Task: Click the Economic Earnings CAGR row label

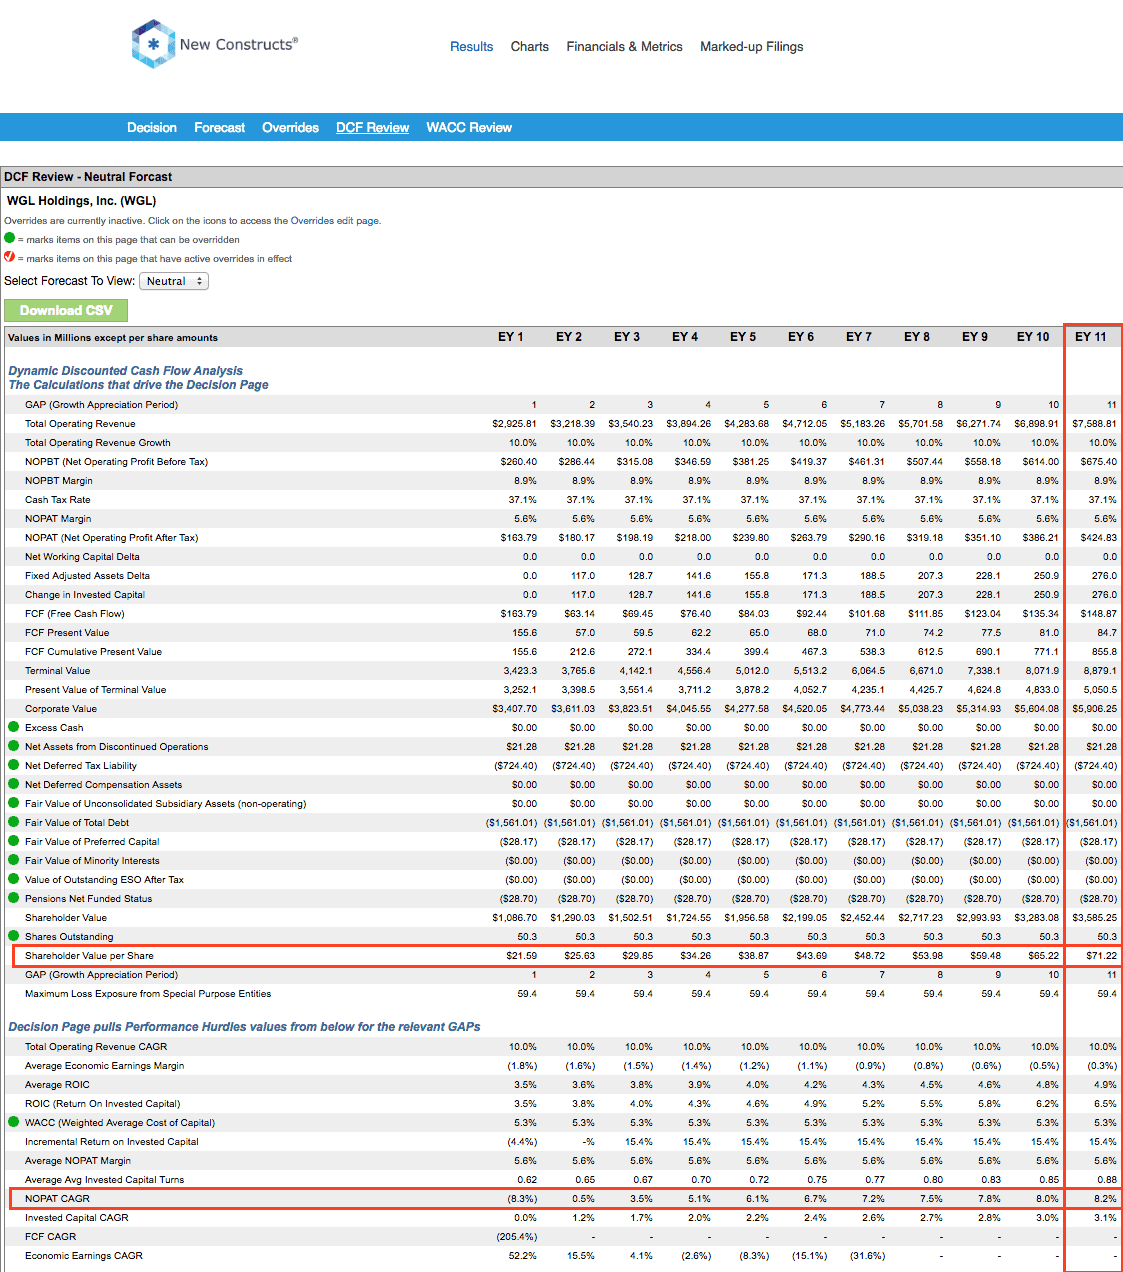Action: [84, 1255]
